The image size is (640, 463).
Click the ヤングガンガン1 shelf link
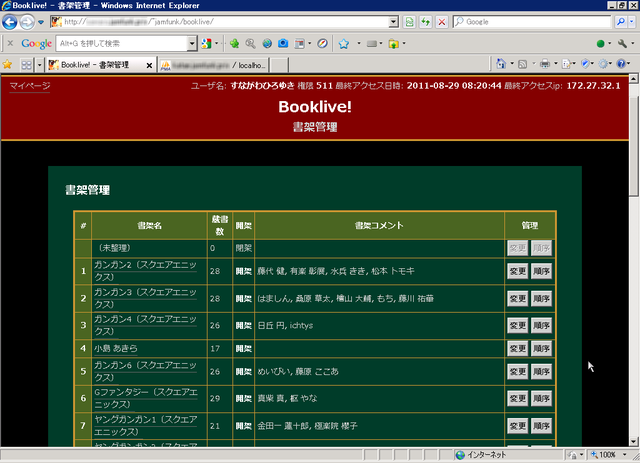146,426
